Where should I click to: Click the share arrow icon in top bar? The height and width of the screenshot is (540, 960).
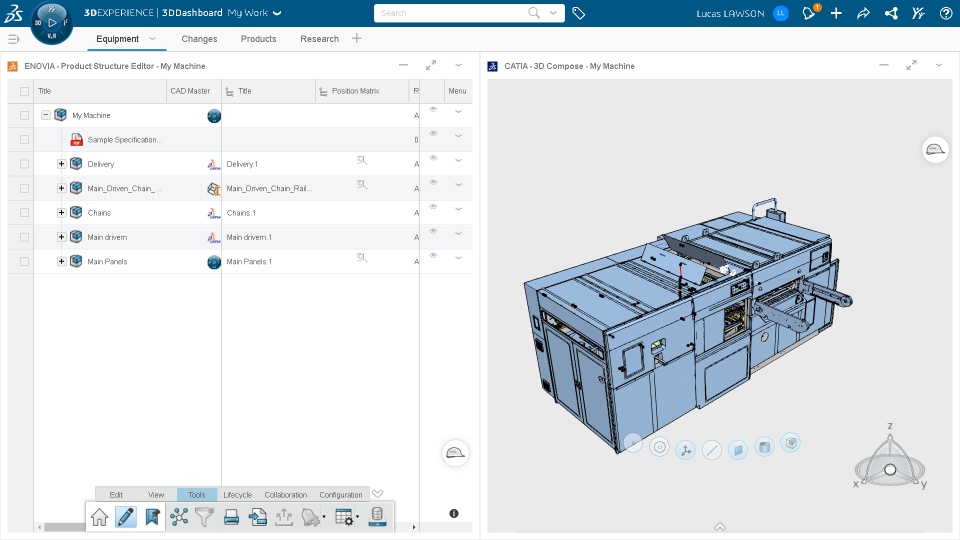click(x=863, y=13)
